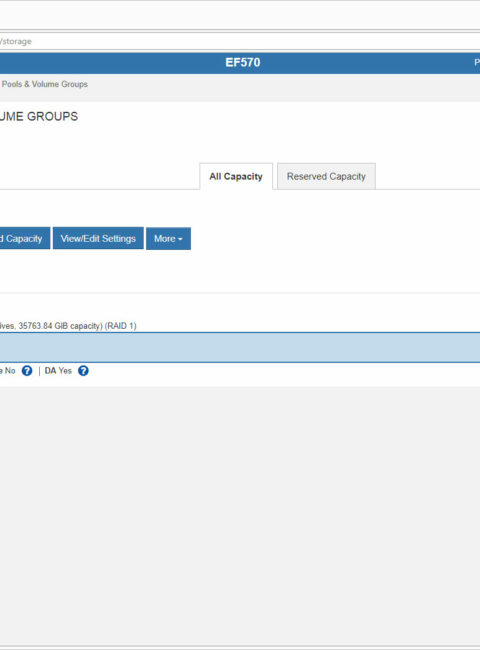Click the 'DA Yes' label
Viewport: 480px width, 650px height.
[x=58, y=371]
